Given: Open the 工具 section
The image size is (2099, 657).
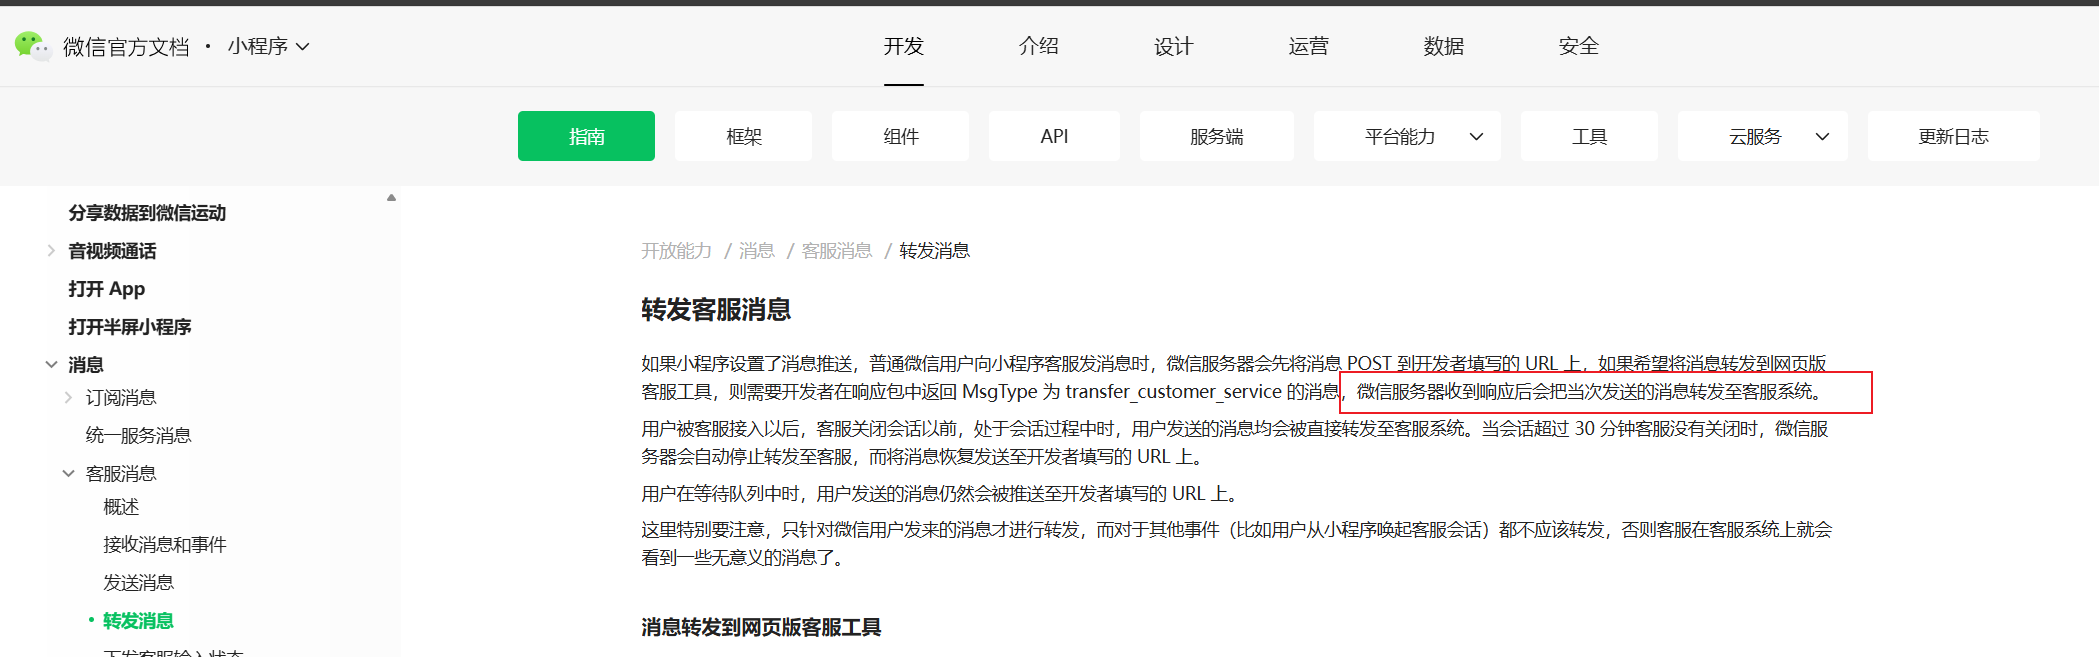Looking at the screenshot, I should (1589, 136).
